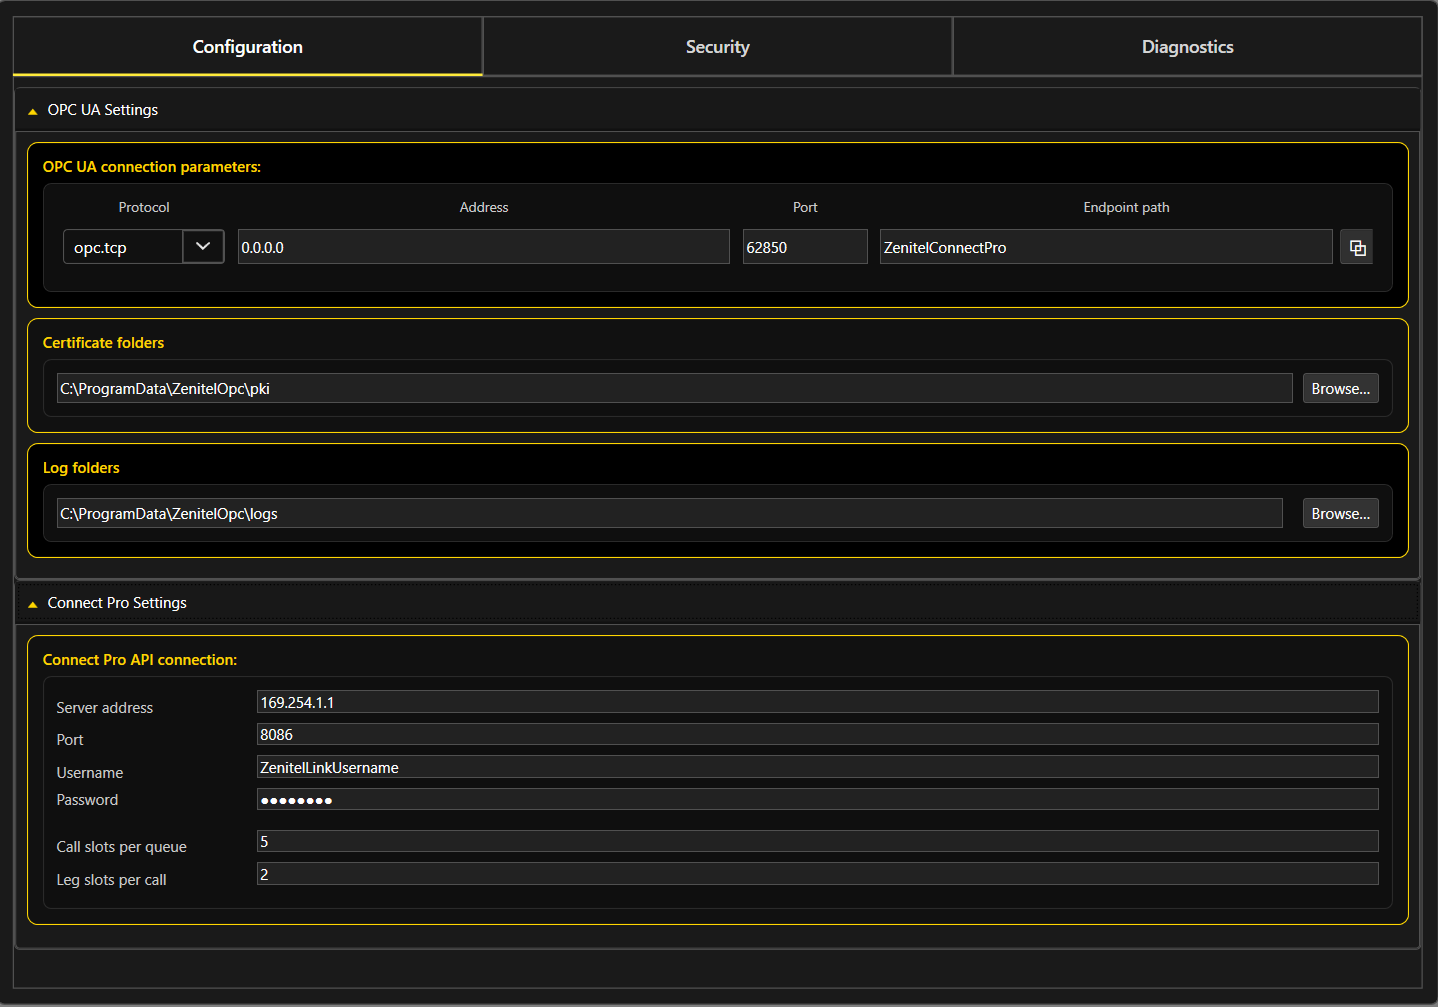The width and height of the screenshot is (1438, 1007).
Task: Click into the Password field
Action: [817, 800]
